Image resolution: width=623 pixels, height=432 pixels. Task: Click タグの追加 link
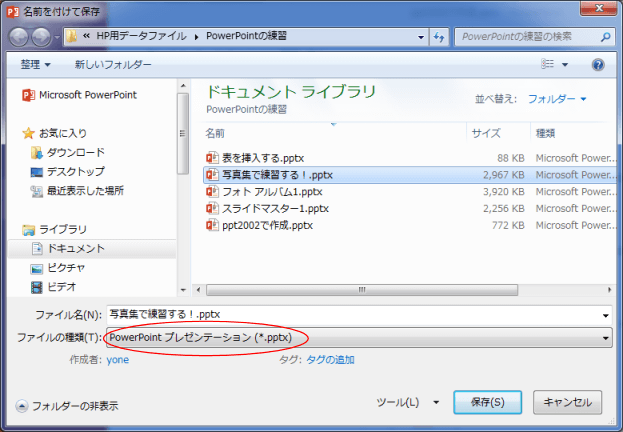tap(330, 360)
